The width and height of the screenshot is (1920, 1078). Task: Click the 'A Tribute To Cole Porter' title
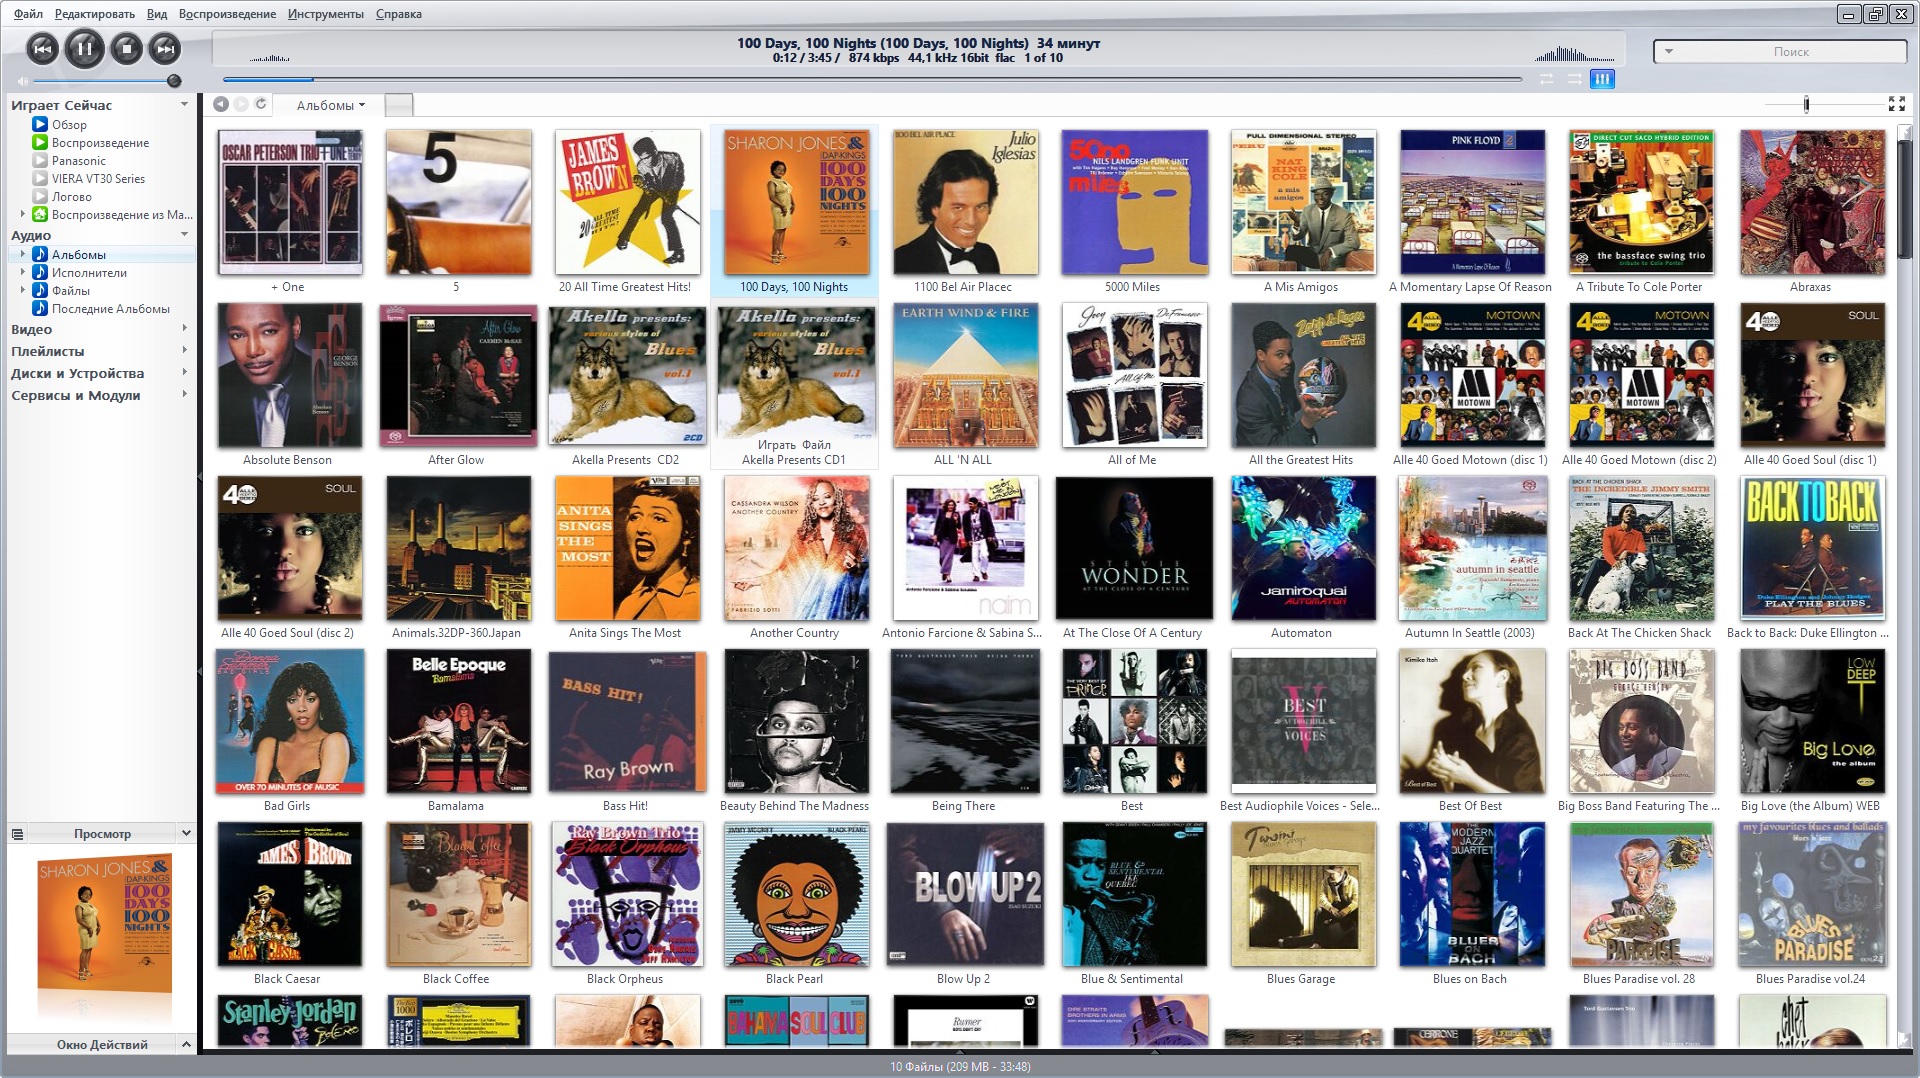click(x=1639, y=287)
